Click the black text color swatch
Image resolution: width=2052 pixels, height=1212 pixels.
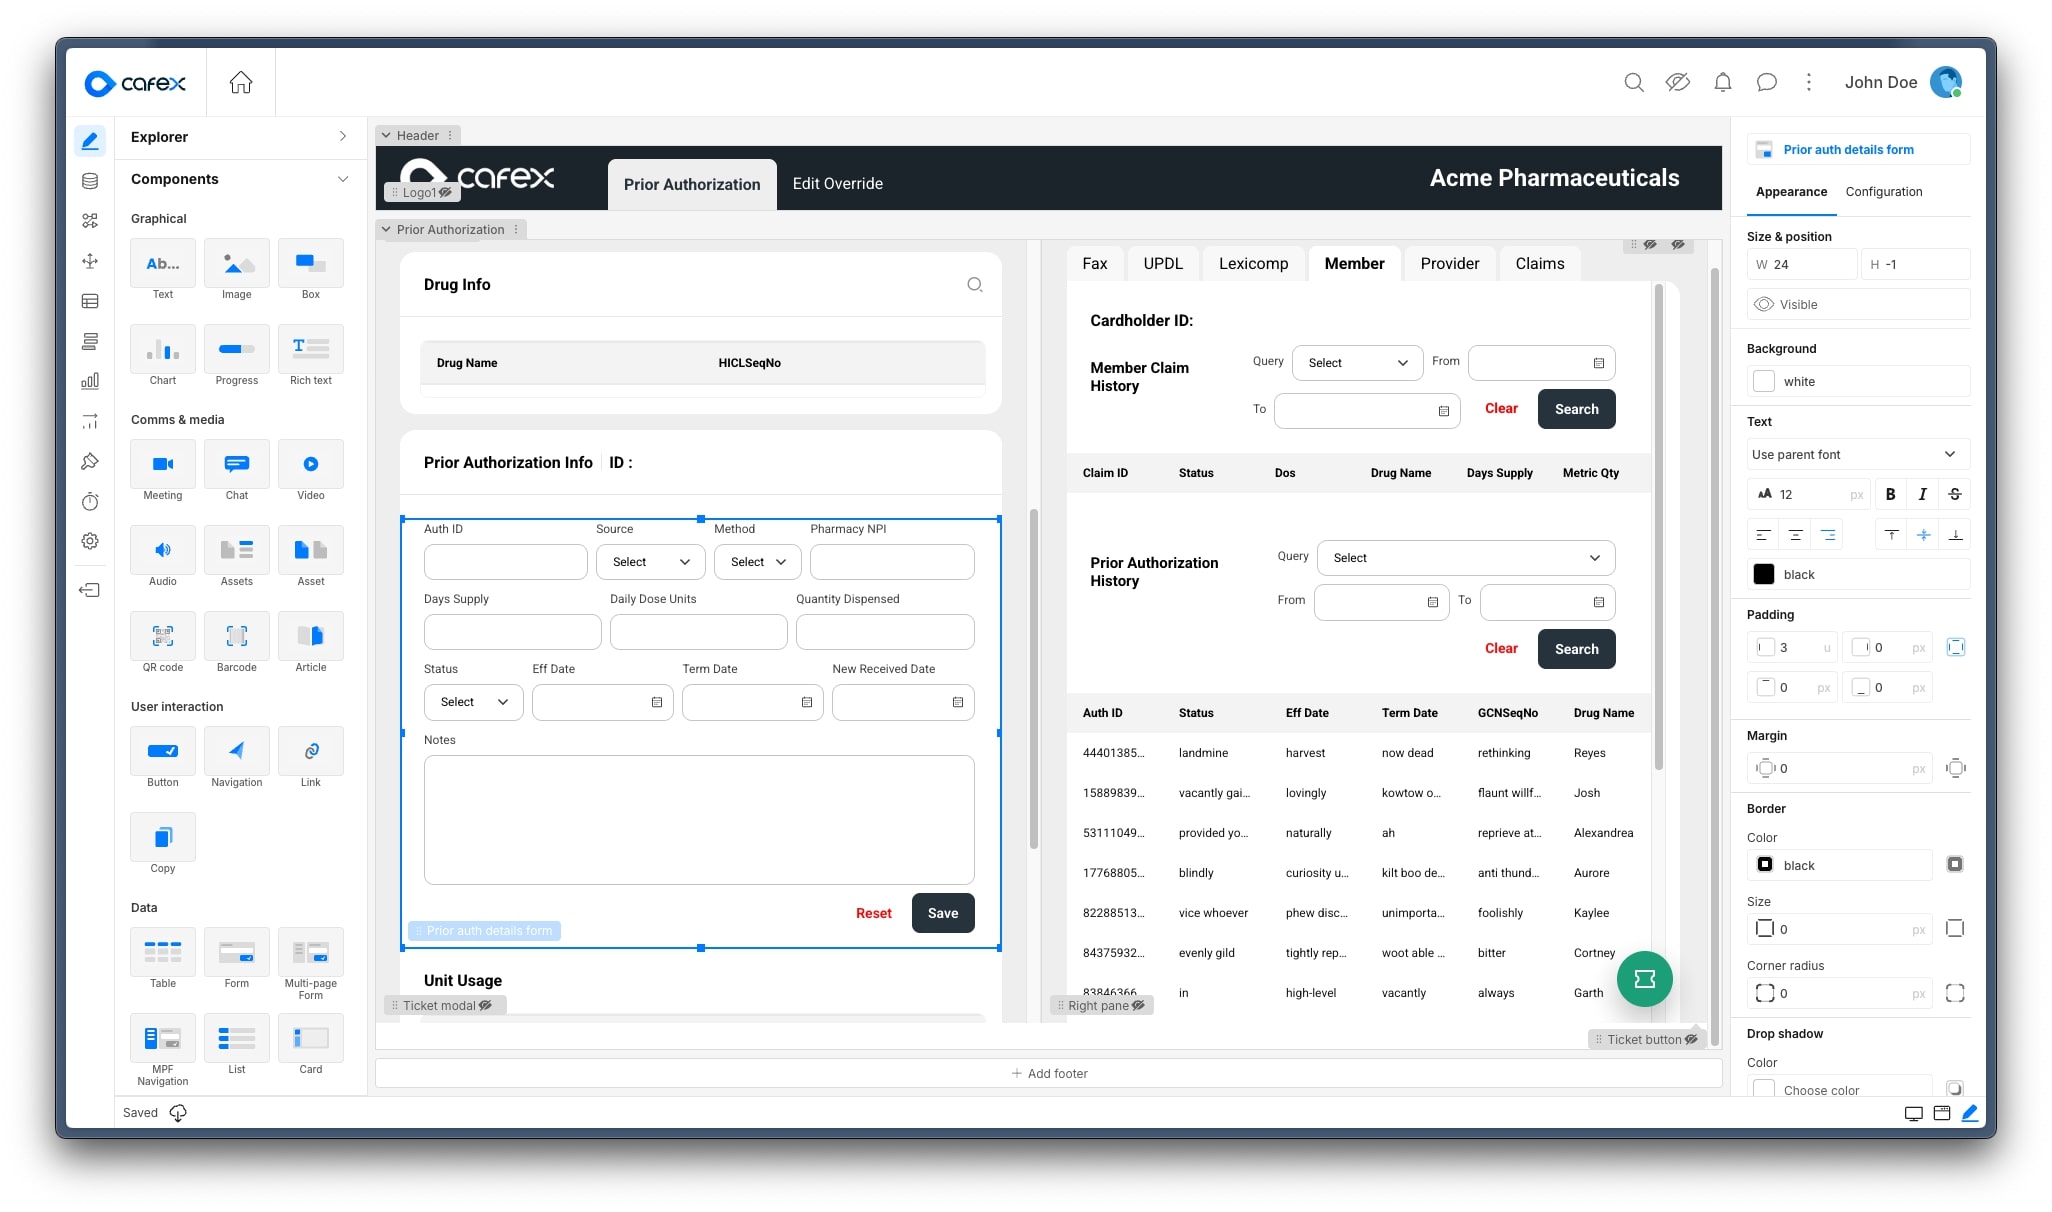click(1764, 574)
